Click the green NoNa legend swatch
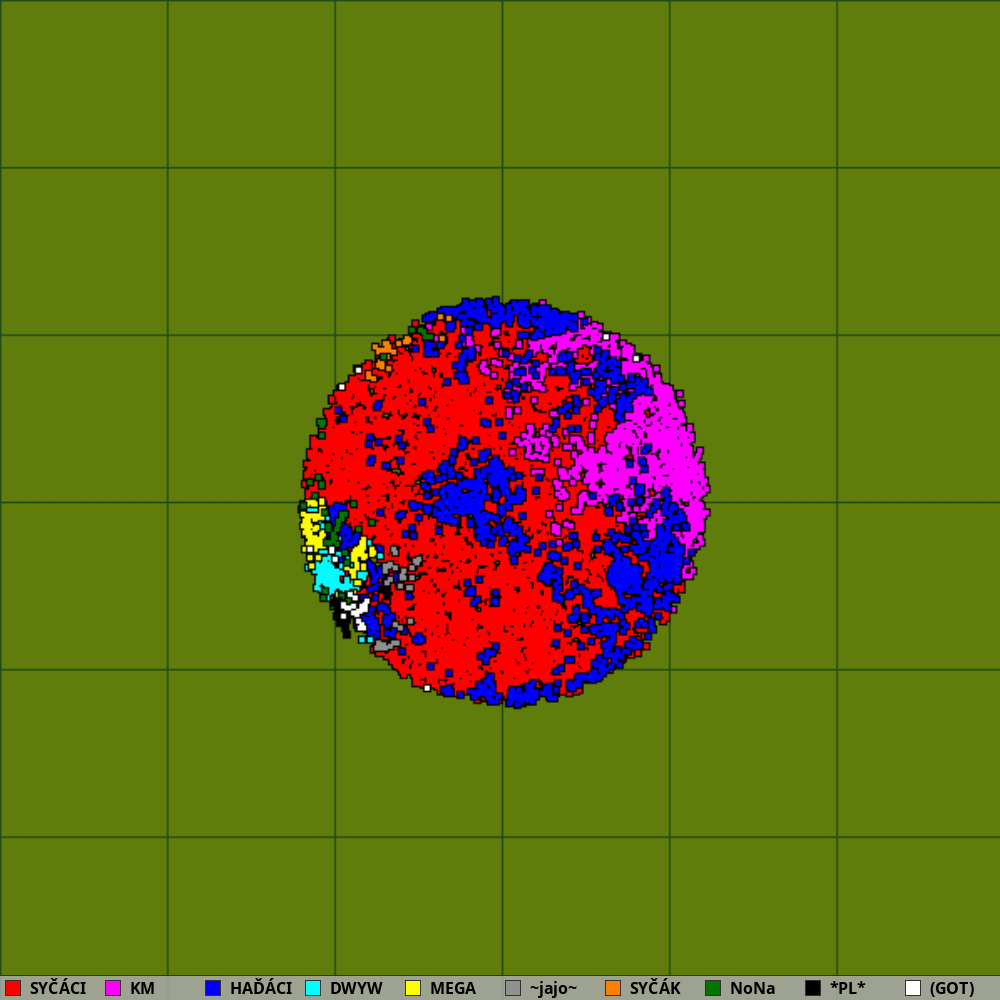Image resolution: width=1000 pixels, height=1000 pixels. click(713, 988)
